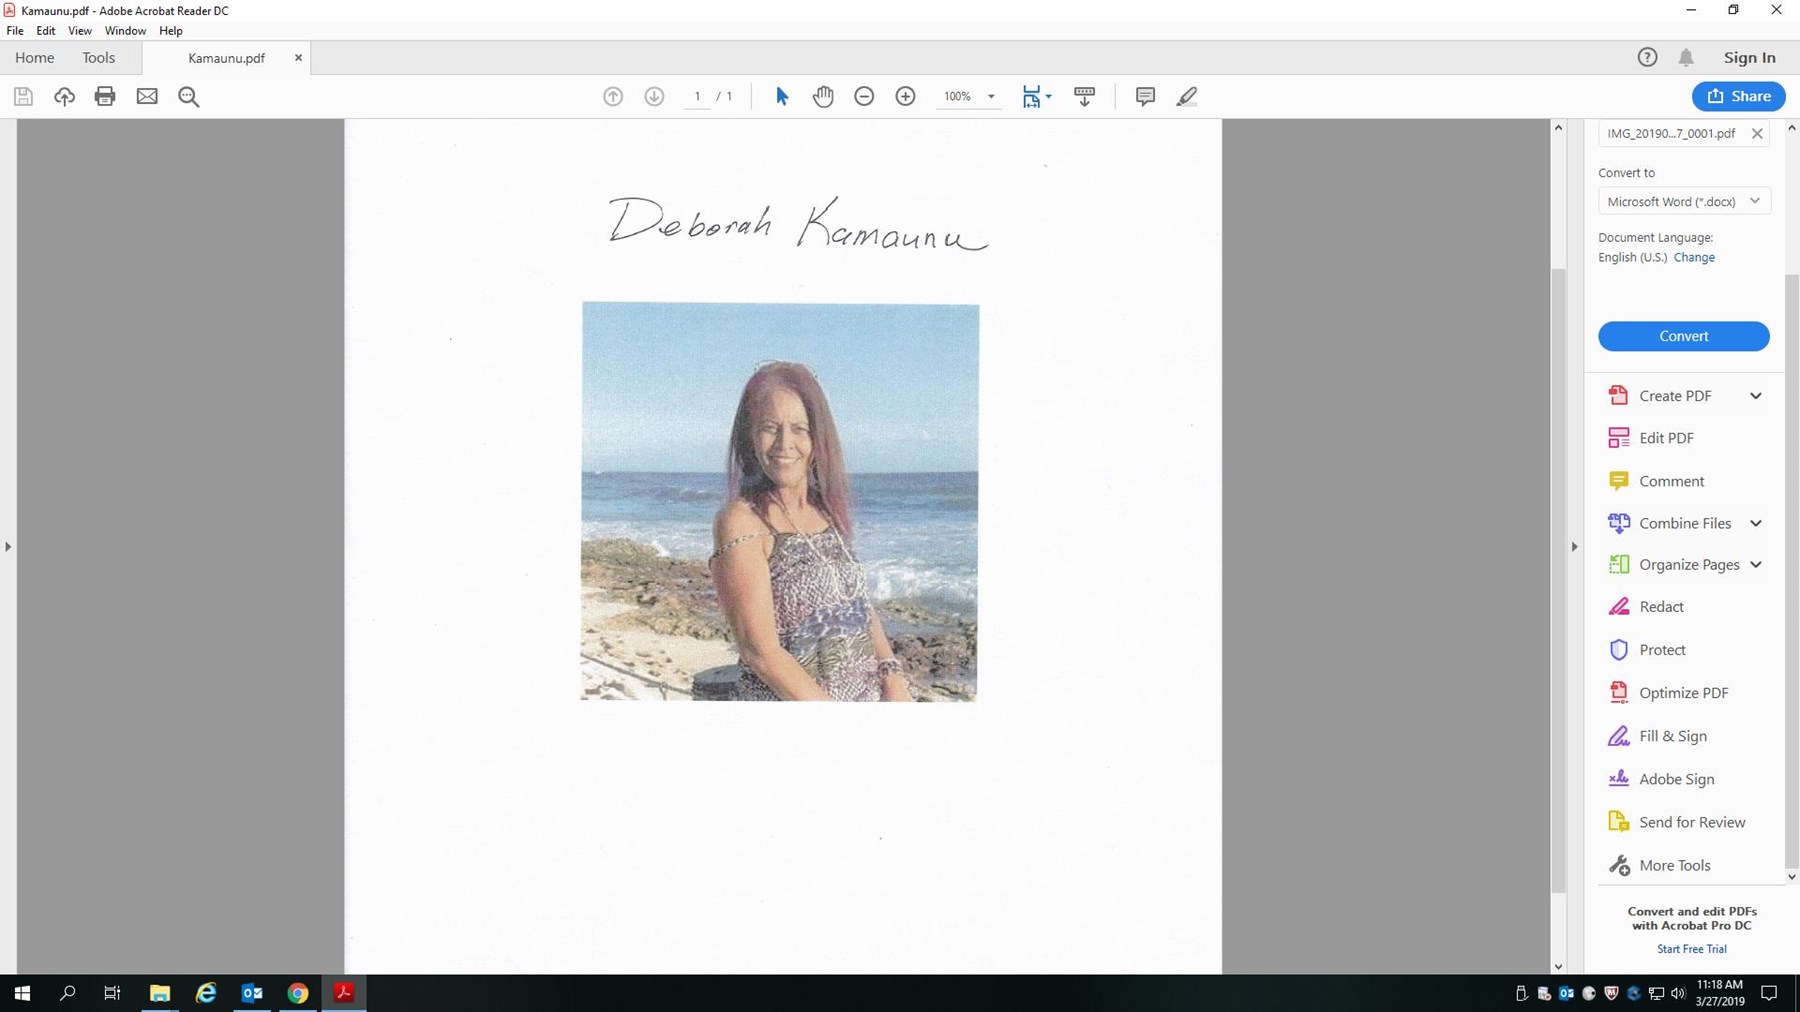Open the Convert to format dropdown
The width and height of the screenshot is (1800, 1012).
[x=1683, y=201]
